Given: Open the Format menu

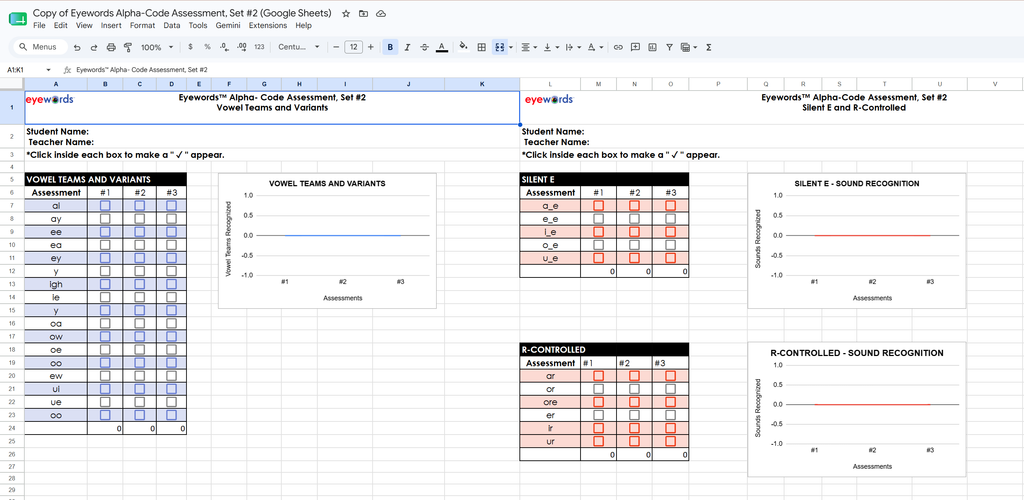Looking at the screenshot, I should point(142,25).
